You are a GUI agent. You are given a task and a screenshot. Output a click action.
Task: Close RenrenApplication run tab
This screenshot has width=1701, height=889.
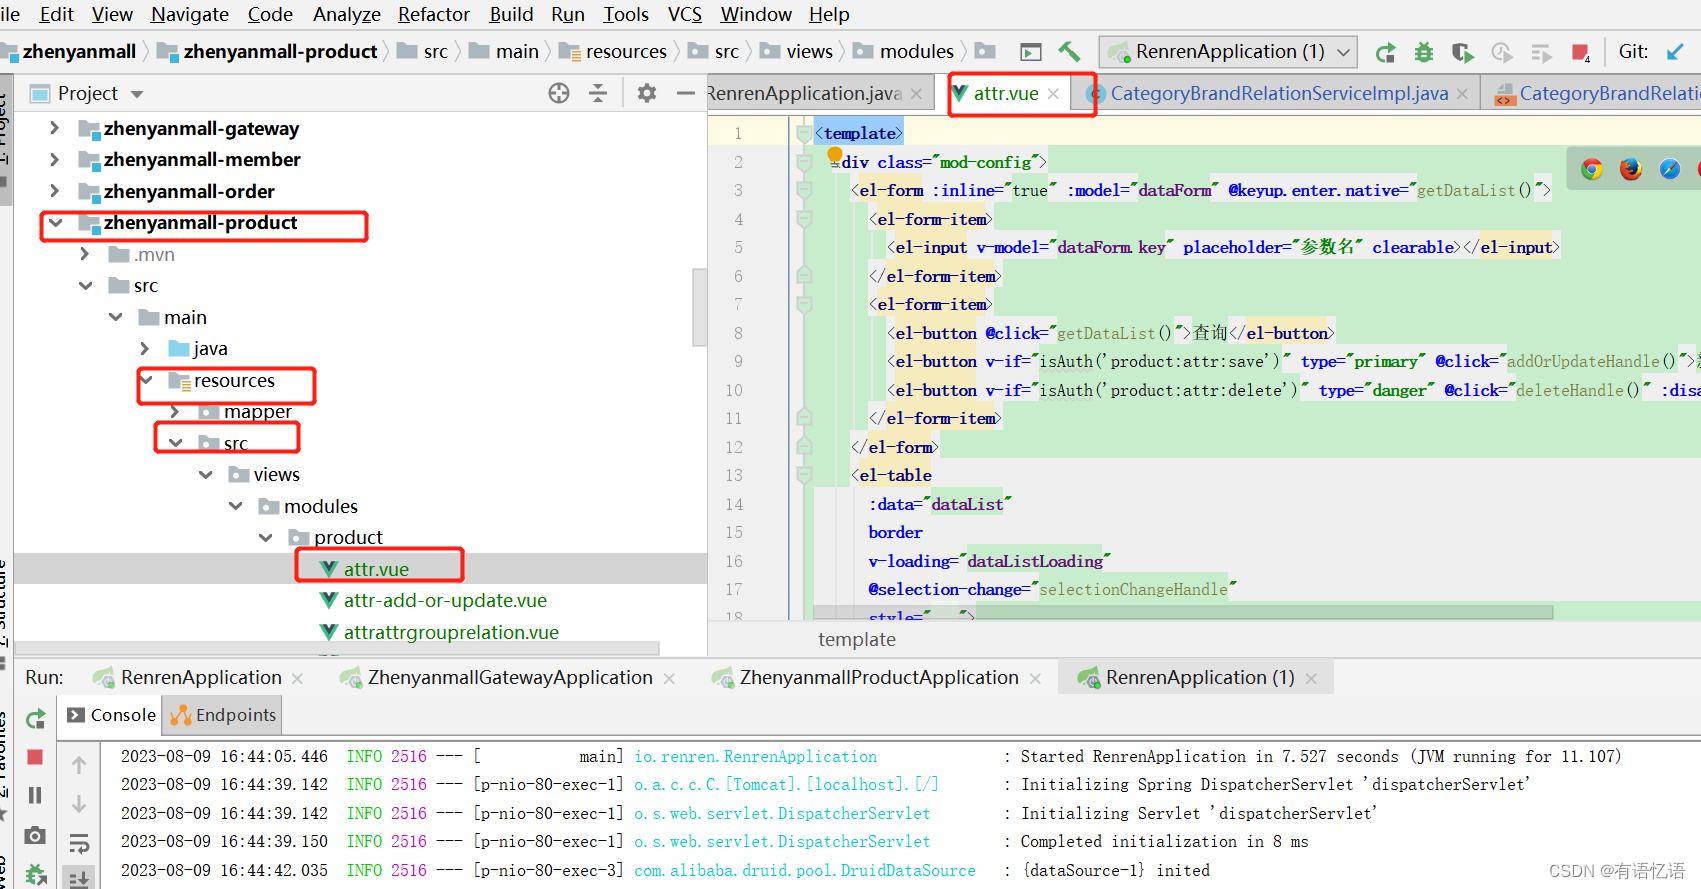point(297,678)
